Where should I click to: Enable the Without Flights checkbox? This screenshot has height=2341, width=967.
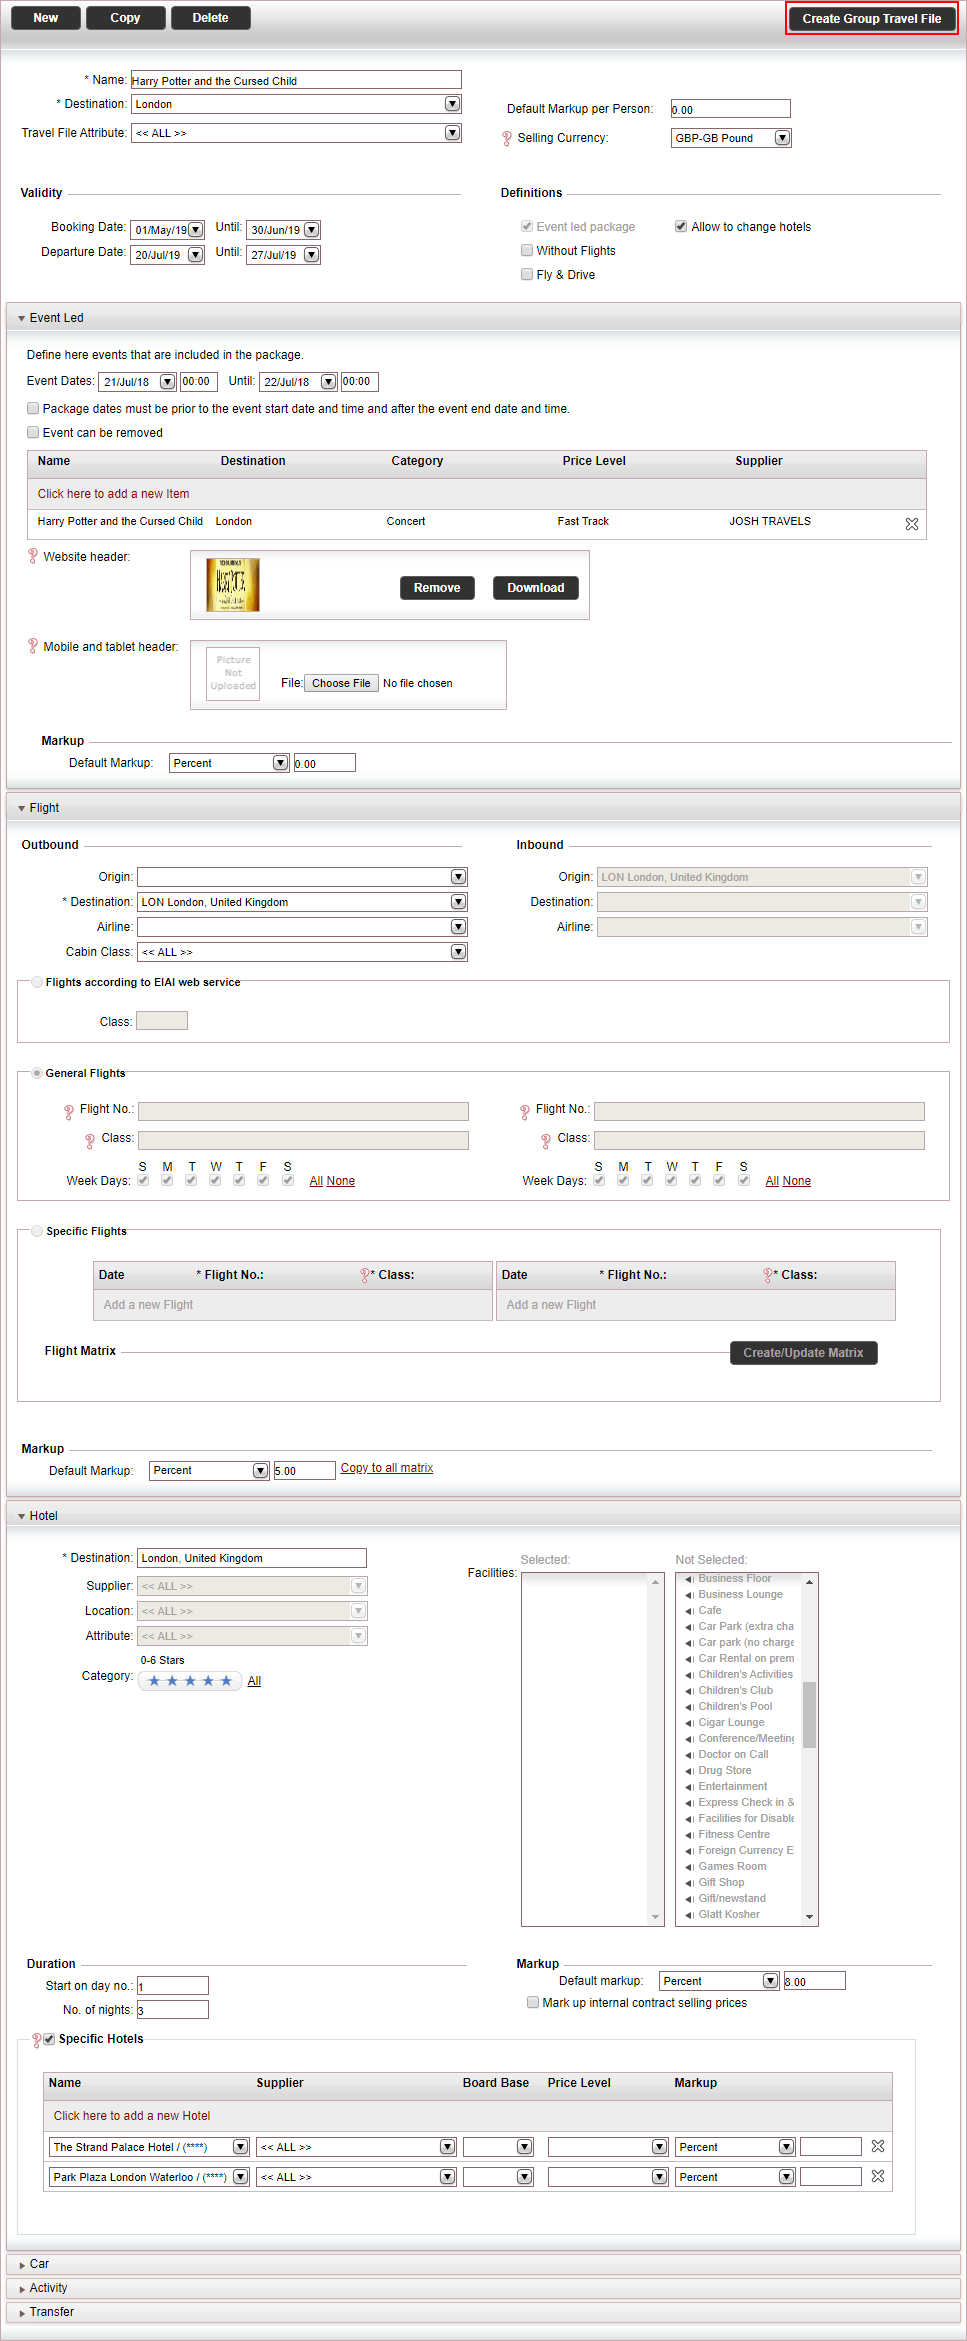(x=527, y=250)
